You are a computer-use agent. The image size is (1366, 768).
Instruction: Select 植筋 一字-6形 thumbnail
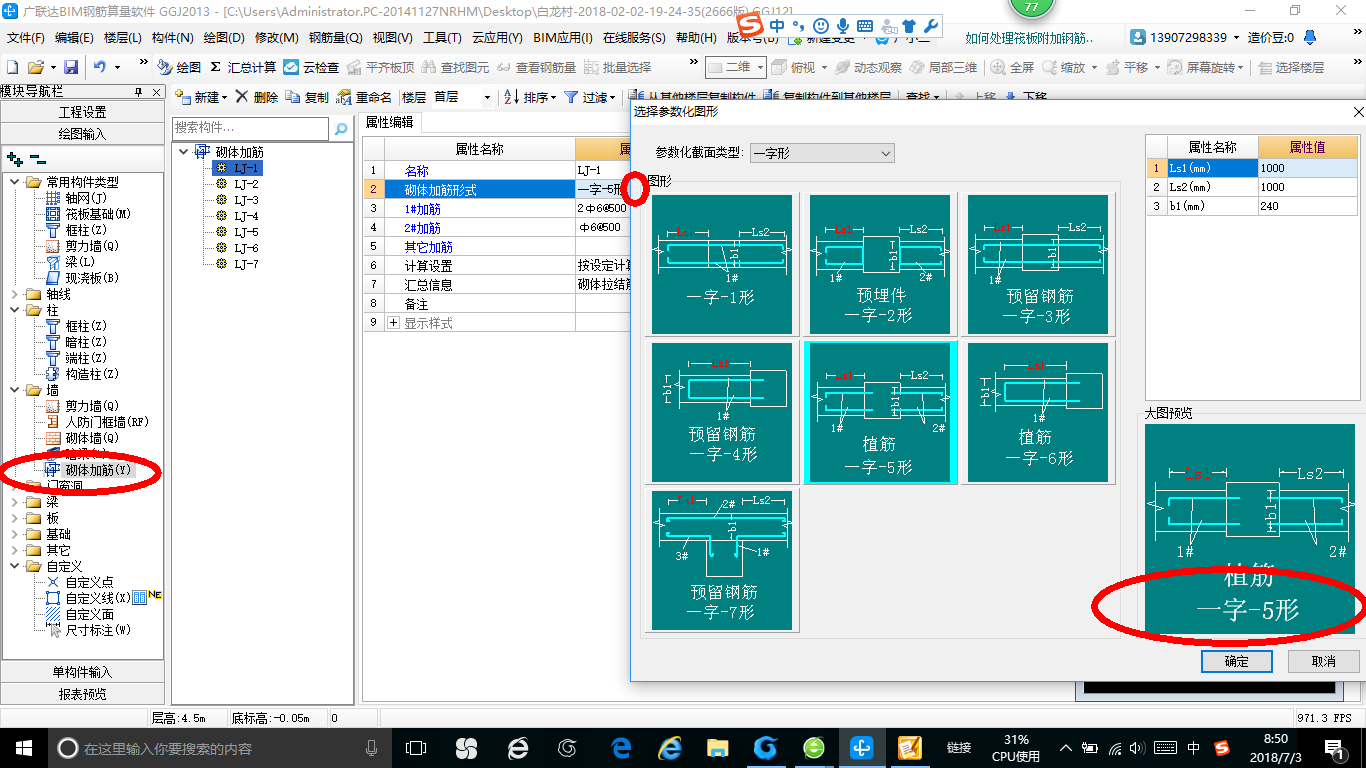pyautogui.click(x=1037, y=412)
